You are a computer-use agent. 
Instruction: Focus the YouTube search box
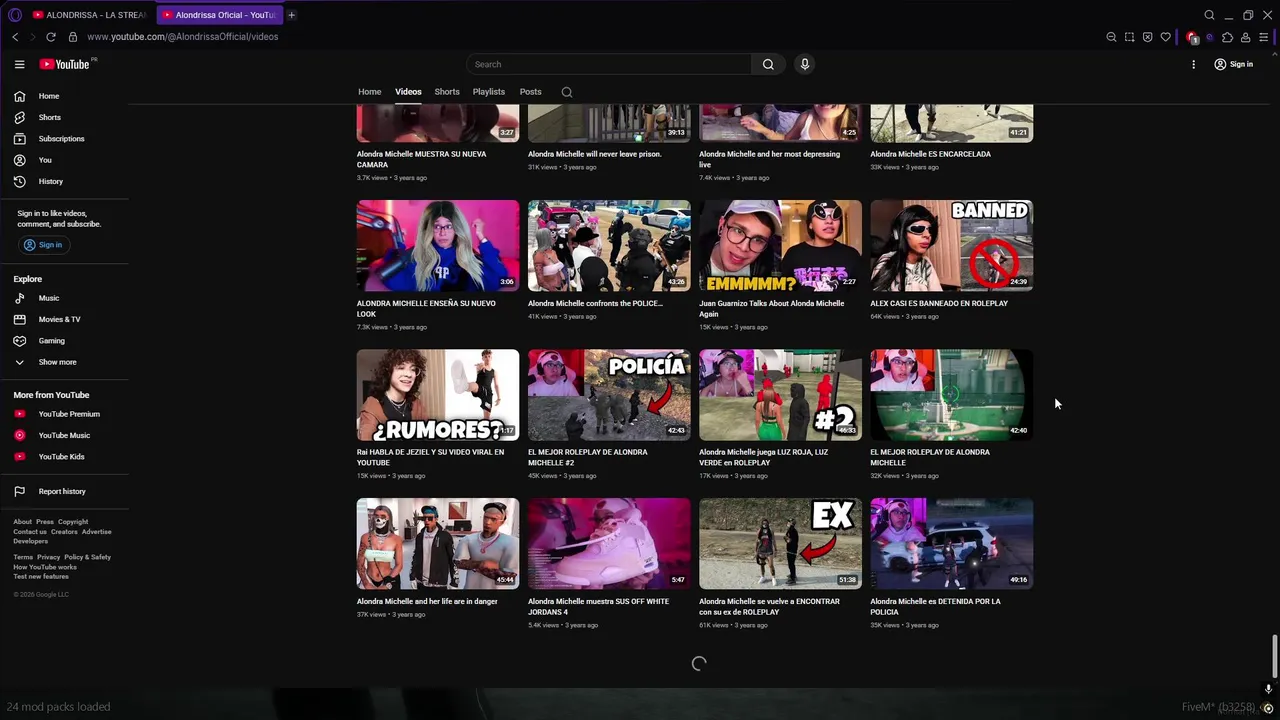[x=609, y=64]
